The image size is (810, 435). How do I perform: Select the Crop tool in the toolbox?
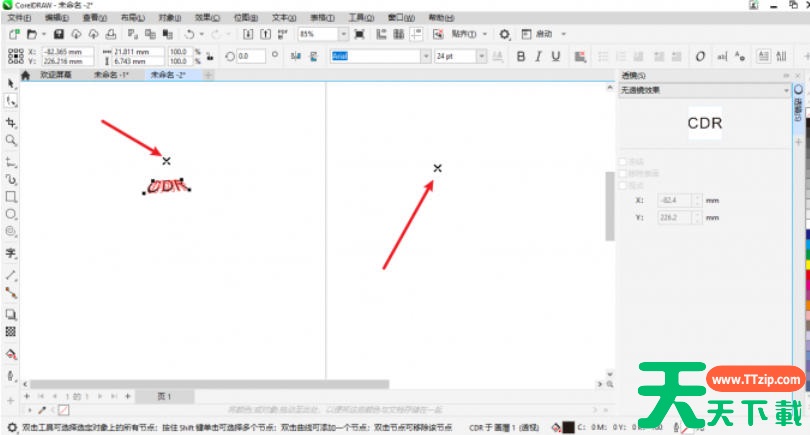[x=11, y=121]
